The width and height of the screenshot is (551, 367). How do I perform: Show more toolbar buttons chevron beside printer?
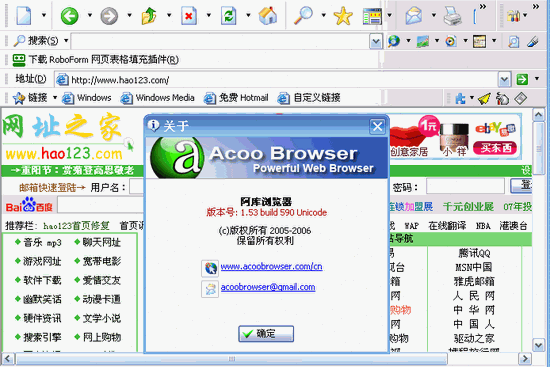coord(483,6)
